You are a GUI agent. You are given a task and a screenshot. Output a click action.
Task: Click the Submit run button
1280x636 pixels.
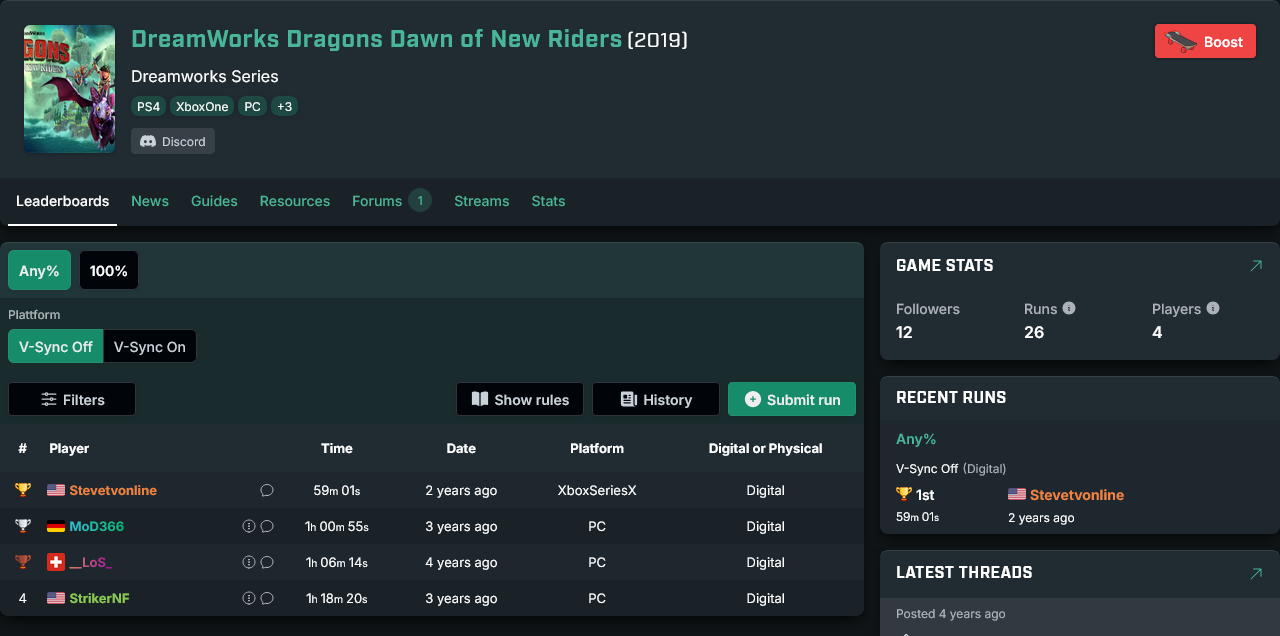coord(792,399)
